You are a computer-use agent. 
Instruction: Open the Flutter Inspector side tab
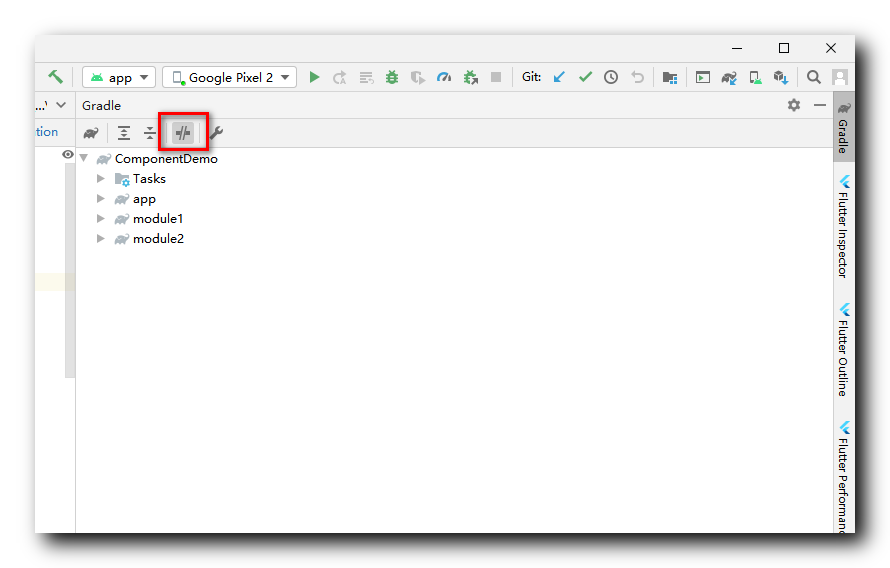tap(843, 226)
